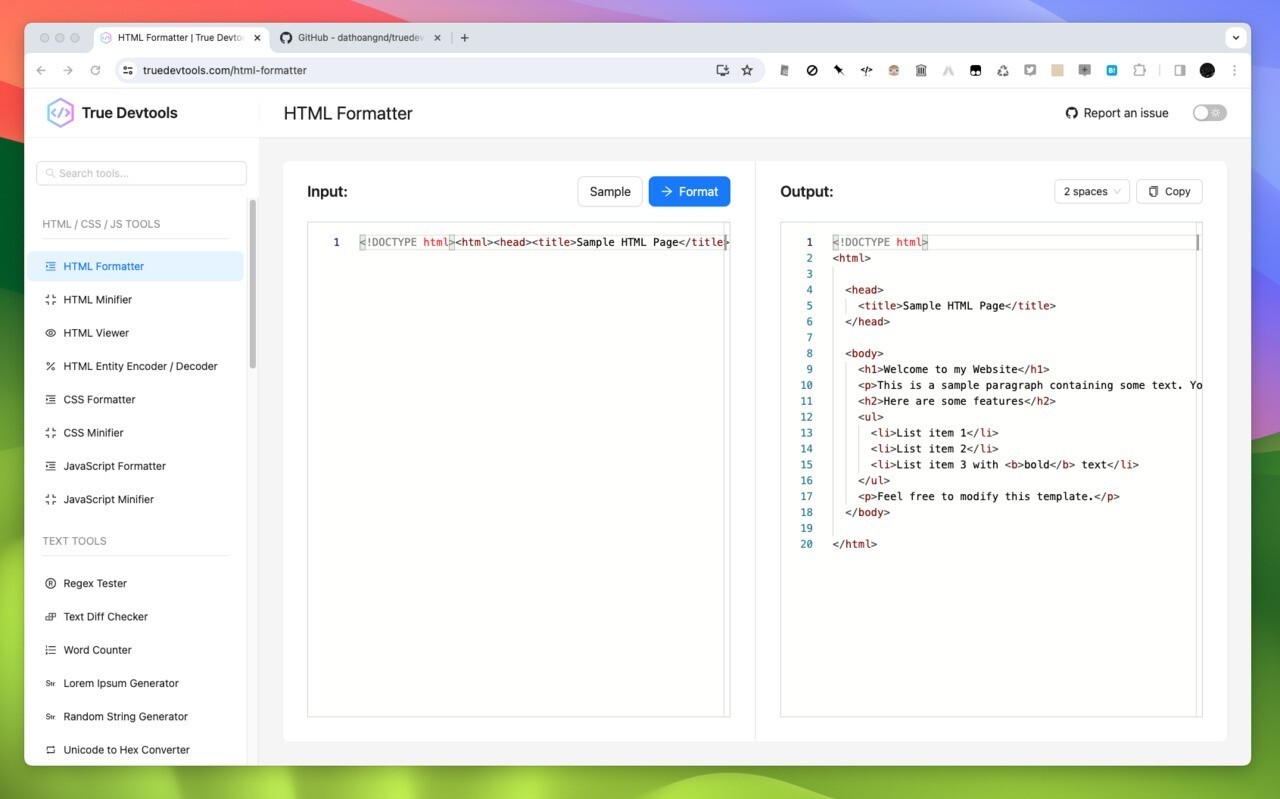Click the Search tools input field
This screenshot has width=1280, height=799.
point(140,173)
